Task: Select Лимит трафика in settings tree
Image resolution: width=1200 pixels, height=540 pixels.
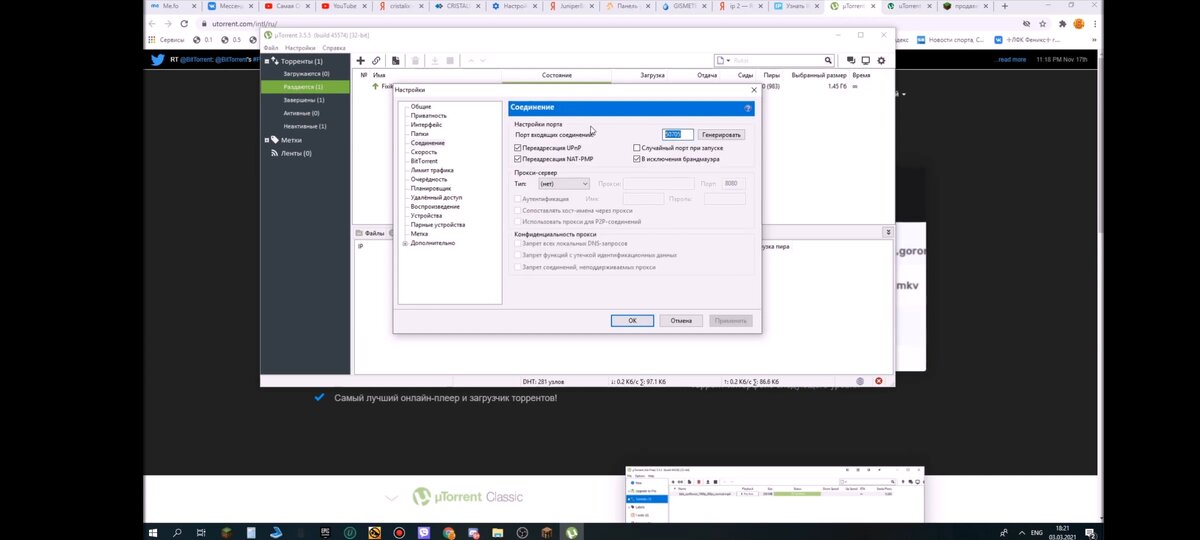Action: 432,170
